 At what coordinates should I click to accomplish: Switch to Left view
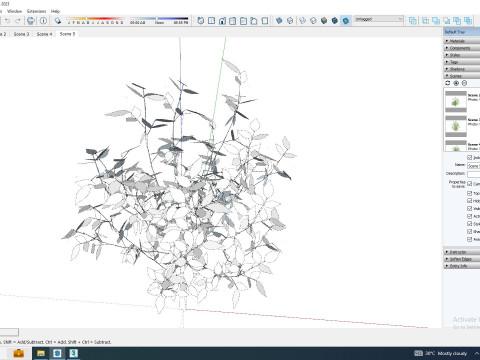coord(254,21)
